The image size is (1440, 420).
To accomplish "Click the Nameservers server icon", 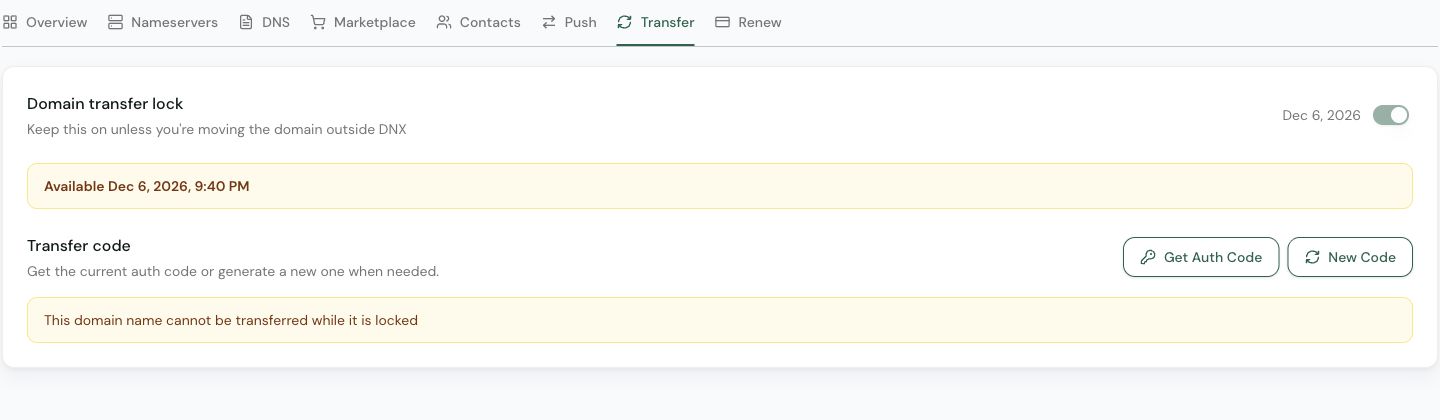I will [115, 22].
